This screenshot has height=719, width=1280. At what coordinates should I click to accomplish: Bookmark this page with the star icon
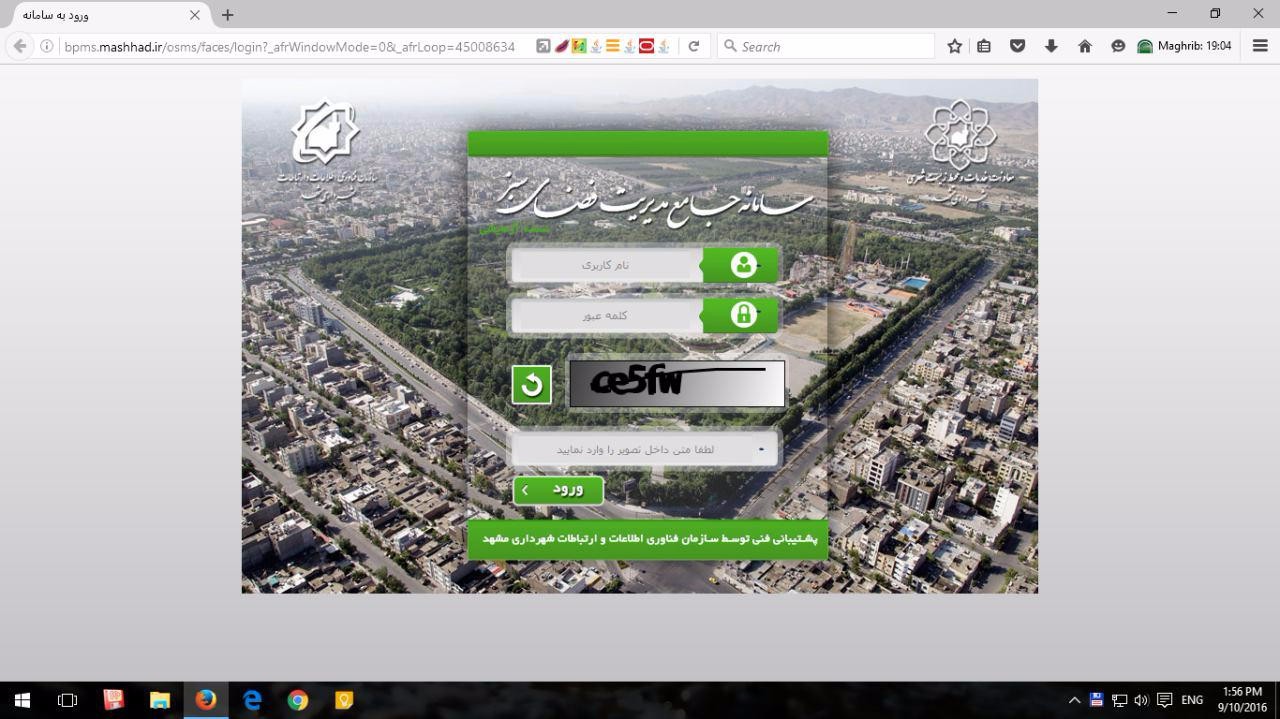[x=954, y=46]
